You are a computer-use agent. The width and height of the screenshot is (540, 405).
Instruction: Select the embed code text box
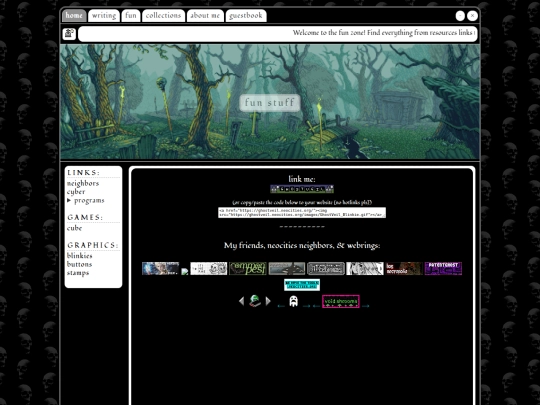[x=302, y=212]
